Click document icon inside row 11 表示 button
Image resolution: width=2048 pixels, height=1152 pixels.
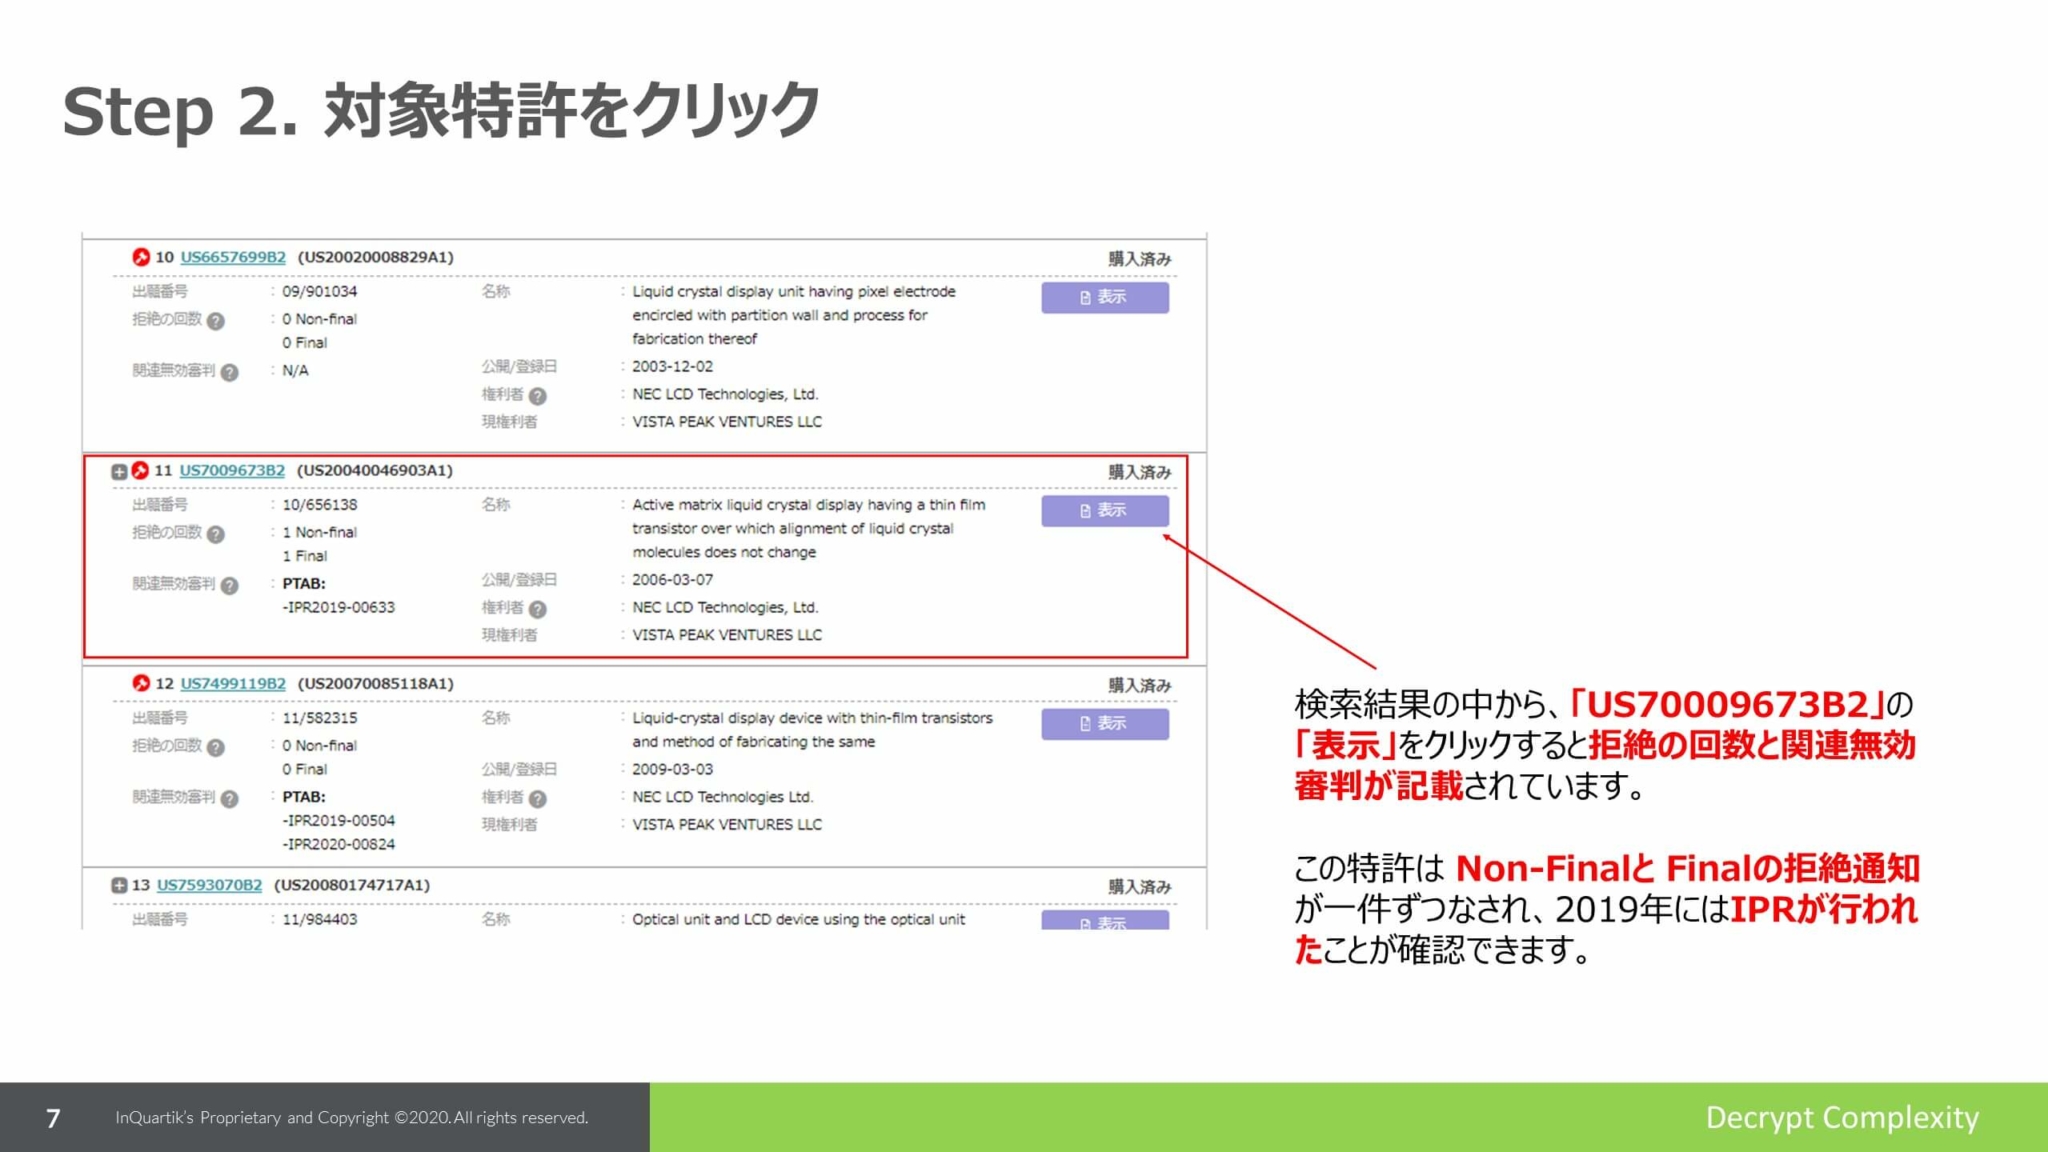pos(1085,511)
